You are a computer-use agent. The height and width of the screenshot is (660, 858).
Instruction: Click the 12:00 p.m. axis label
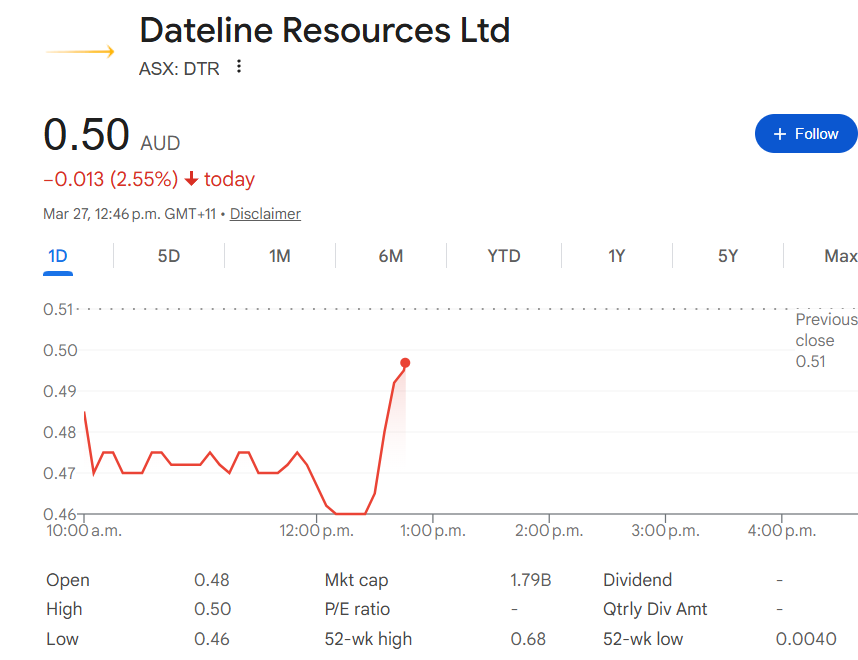316,531
